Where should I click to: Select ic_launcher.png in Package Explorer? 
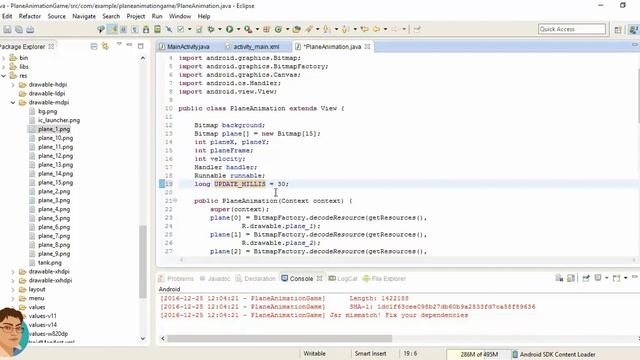59,120
